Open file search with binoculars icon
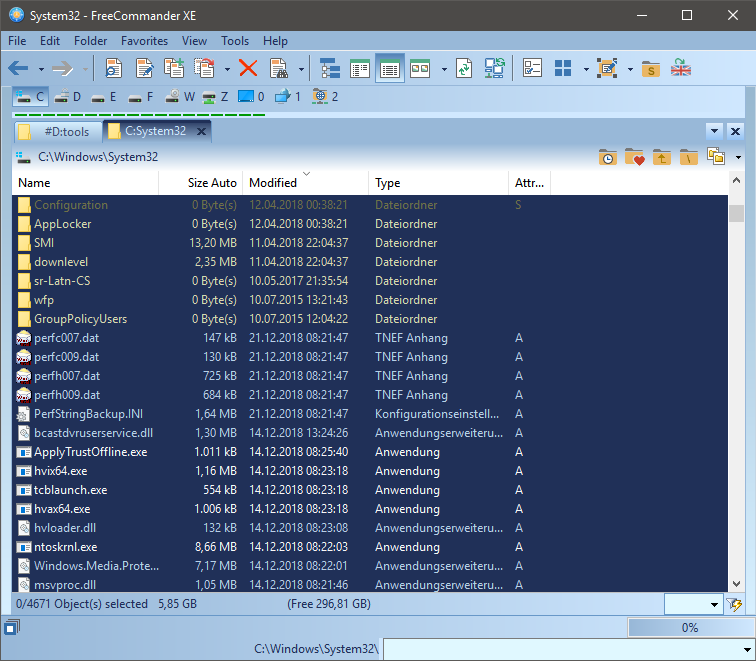The image size is (756, 661). (x=279, y=68)
